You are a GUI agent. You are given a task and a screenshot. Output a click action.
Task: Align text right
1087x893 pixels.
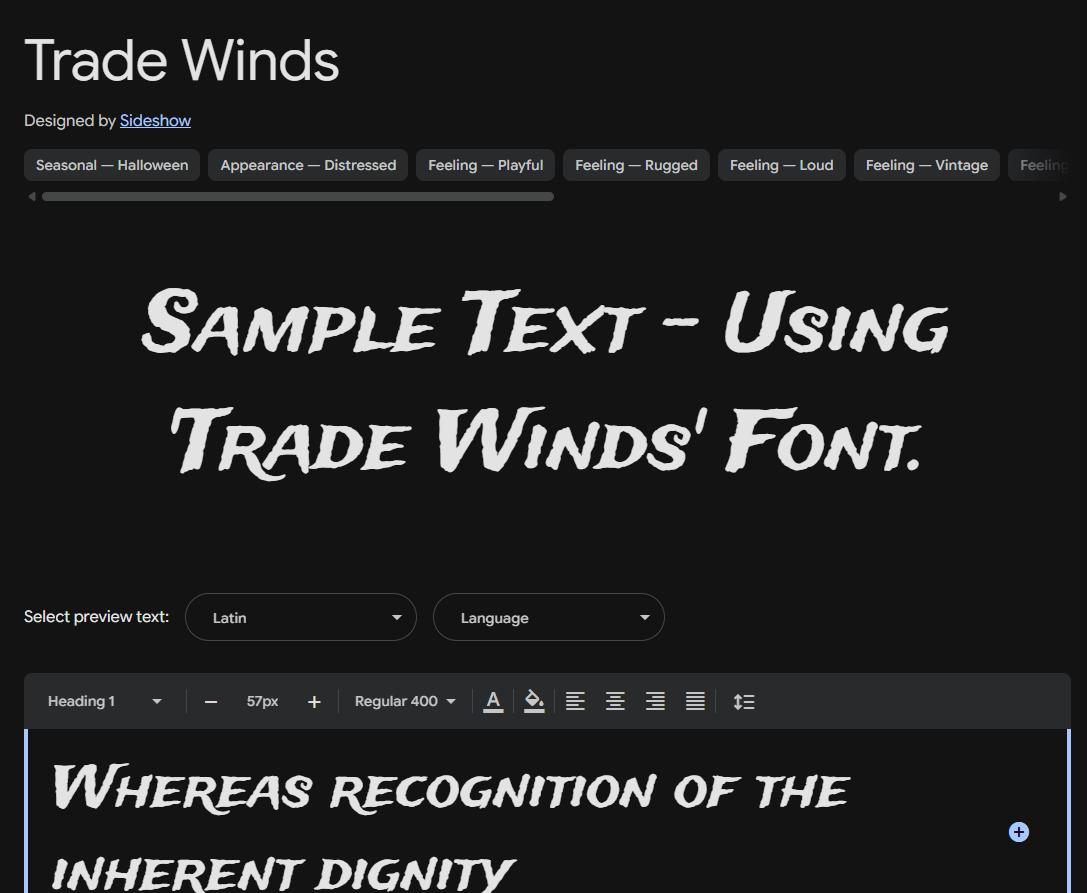pyautogui.click(x=655, y=701)
